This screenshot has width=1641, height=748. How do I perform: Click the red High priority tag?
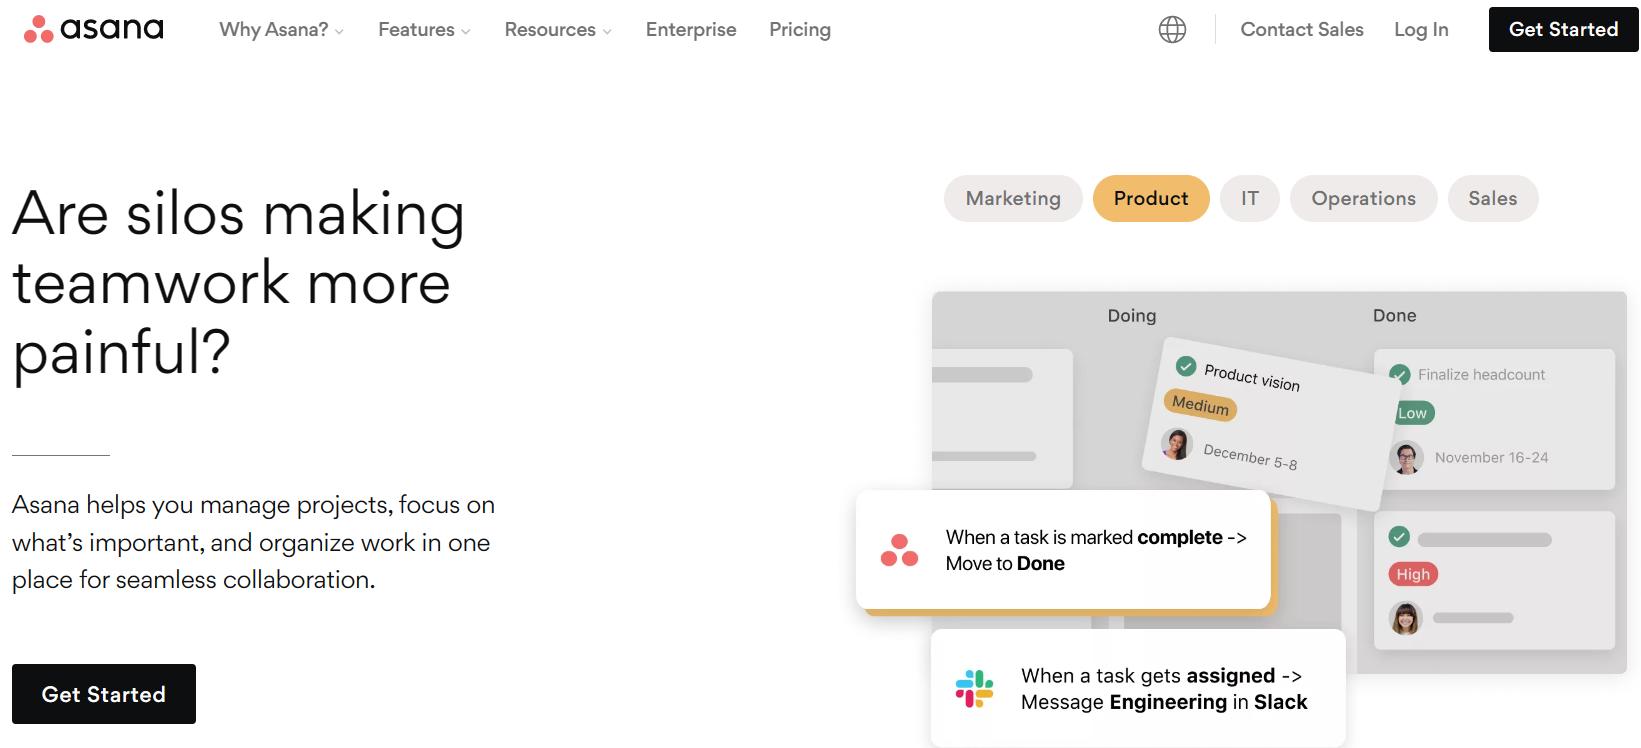click(x=1412, y=574)
